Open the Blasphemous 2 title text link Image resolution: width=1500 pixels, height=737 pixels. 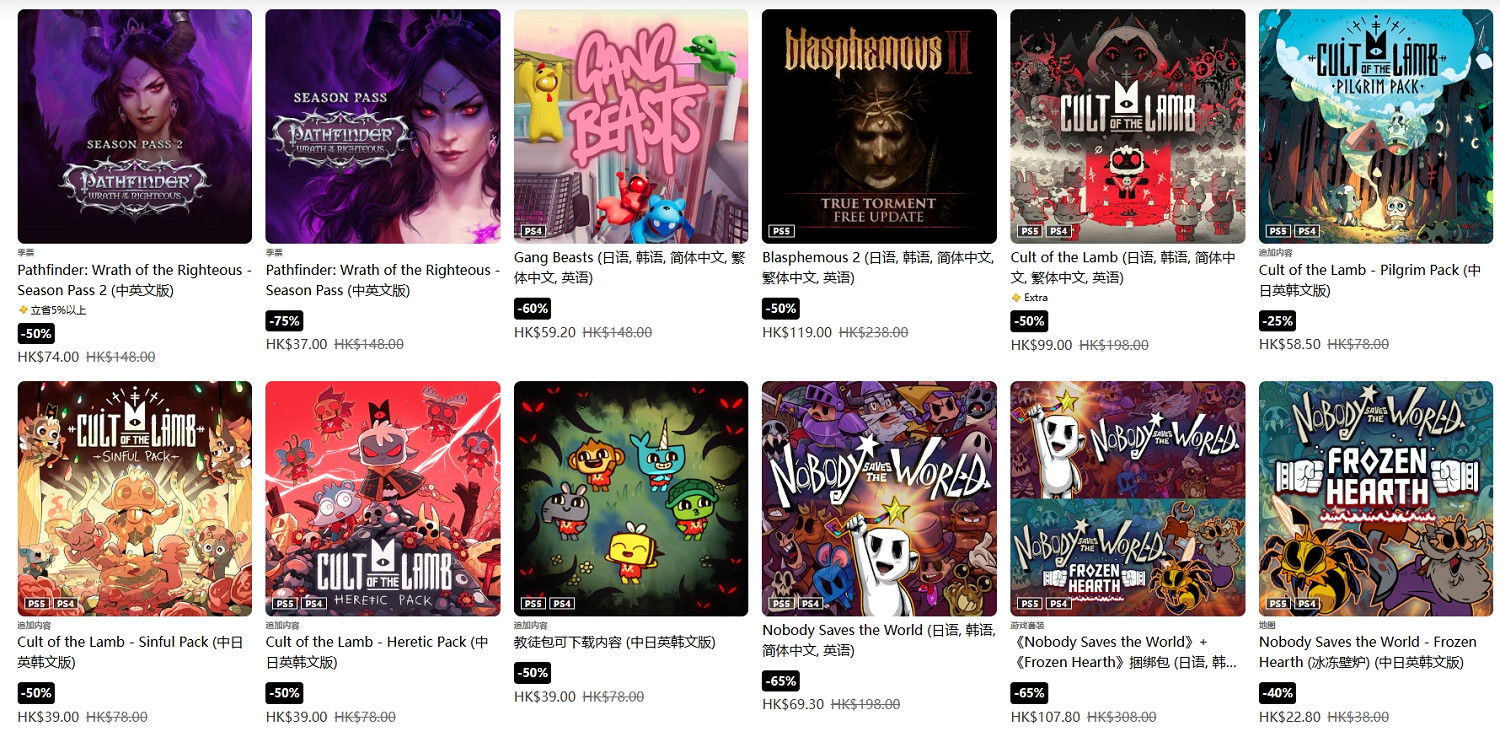coord(879,267)
